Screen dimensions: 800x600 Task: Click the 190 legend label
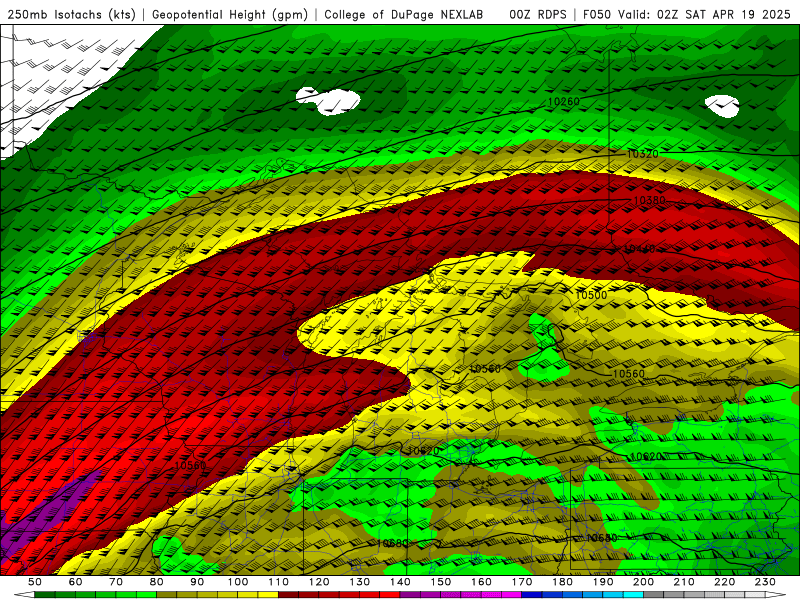tap(603, 582)
